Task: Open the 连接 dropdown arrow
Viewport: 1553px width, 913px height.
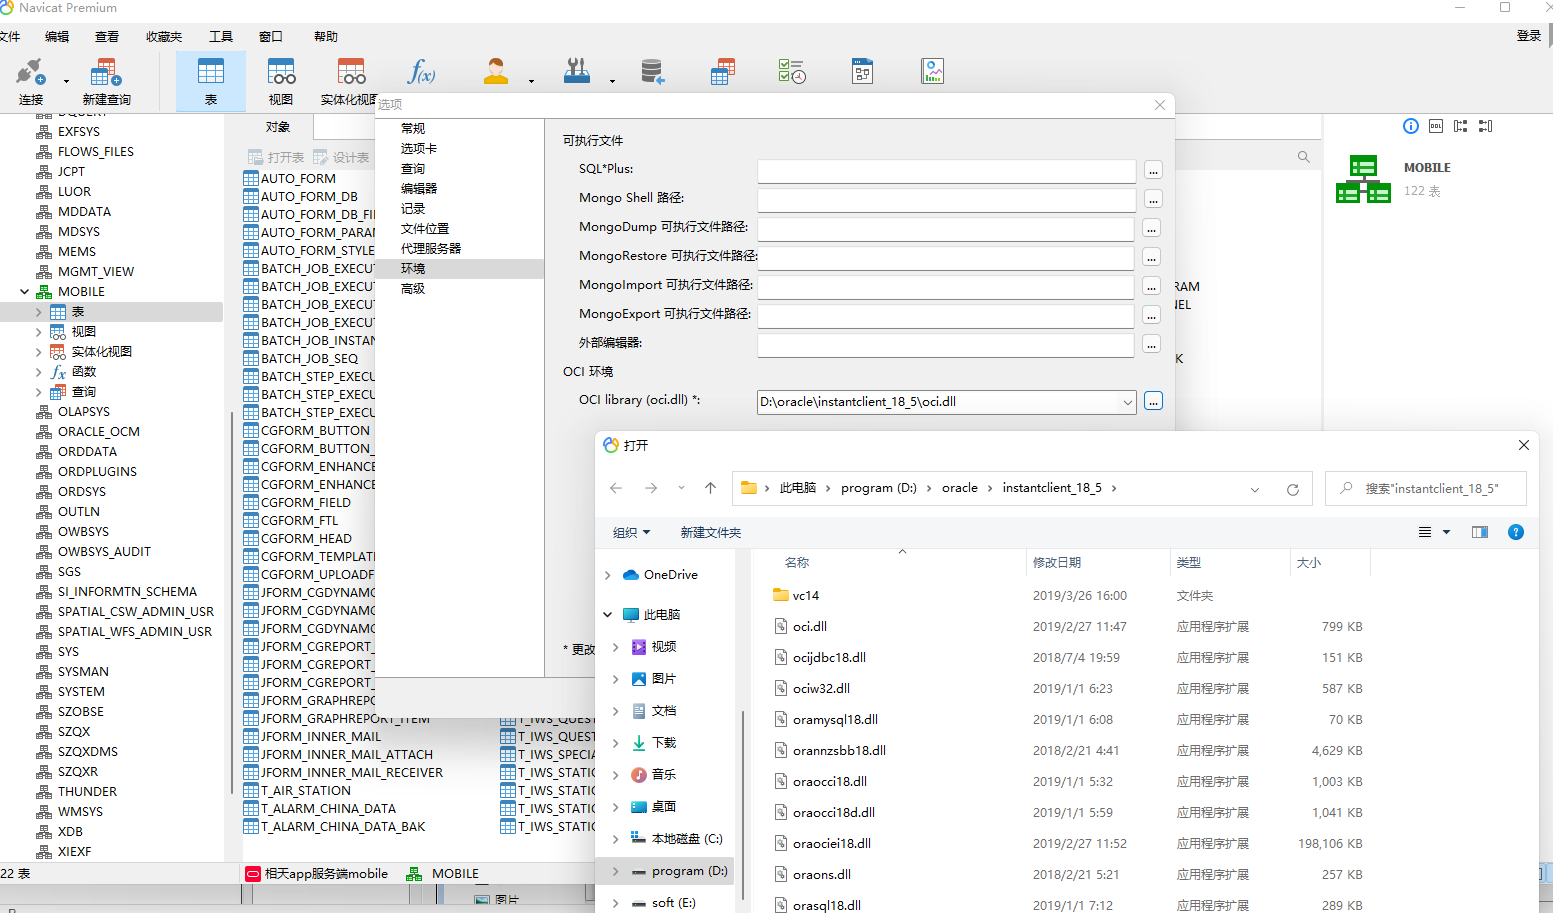Action: 67,82
